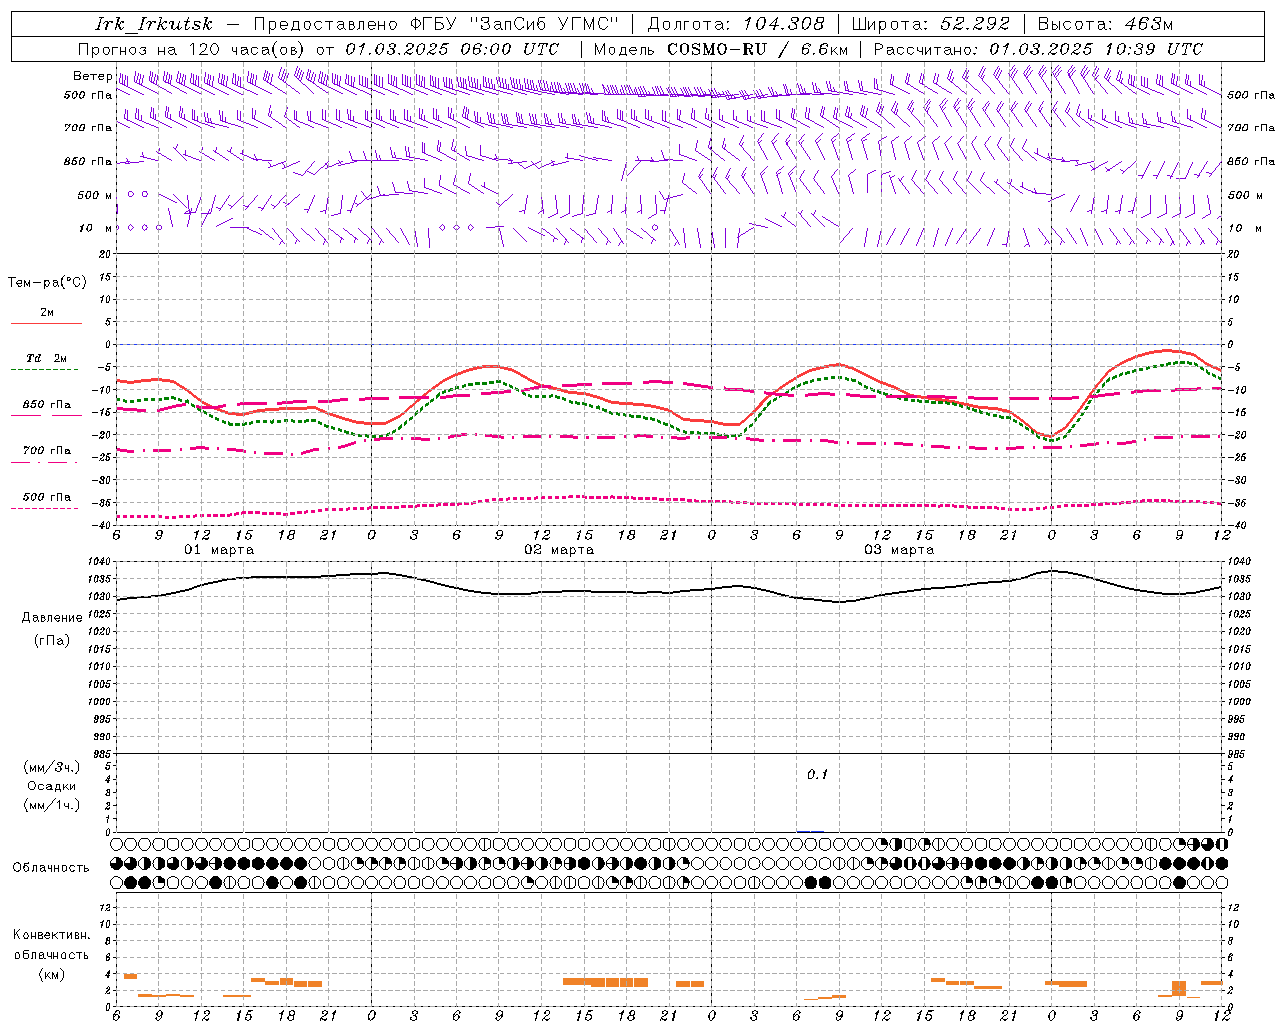Image resolution: width=1280 pixels, height=1024 pixels.
Task: Select the '500 м' wind level label on left
Action: [95, 195]
